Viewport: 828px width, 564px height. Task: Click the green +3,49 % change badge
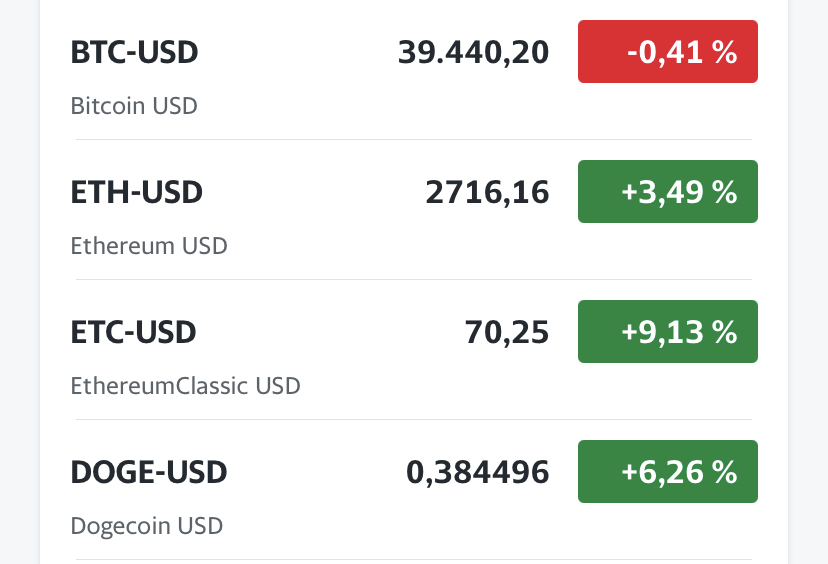pyautogui.click(x=667, y=191)
